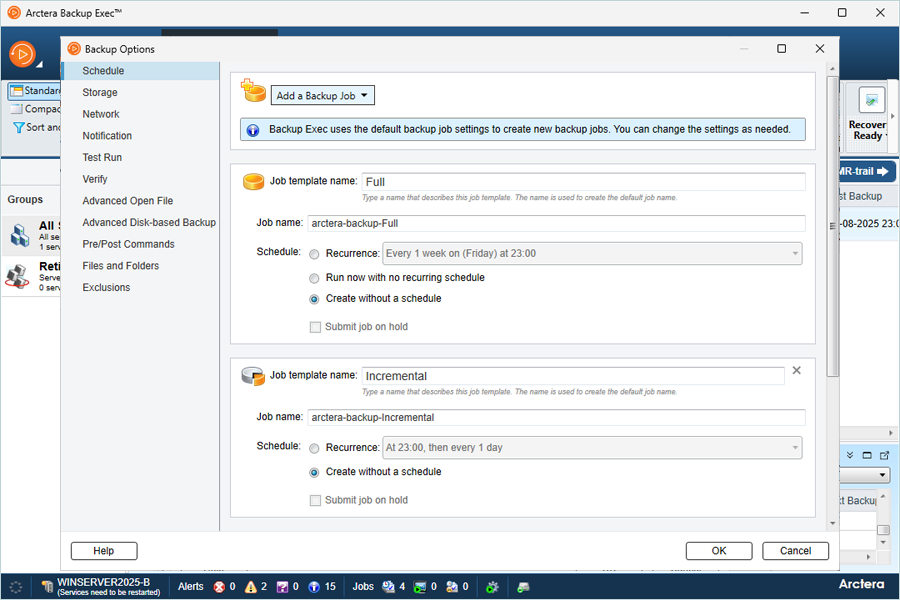Expand the Recover Ready dropdown arrow
This screenshot has height=600, width=900.
click(887, 136)
